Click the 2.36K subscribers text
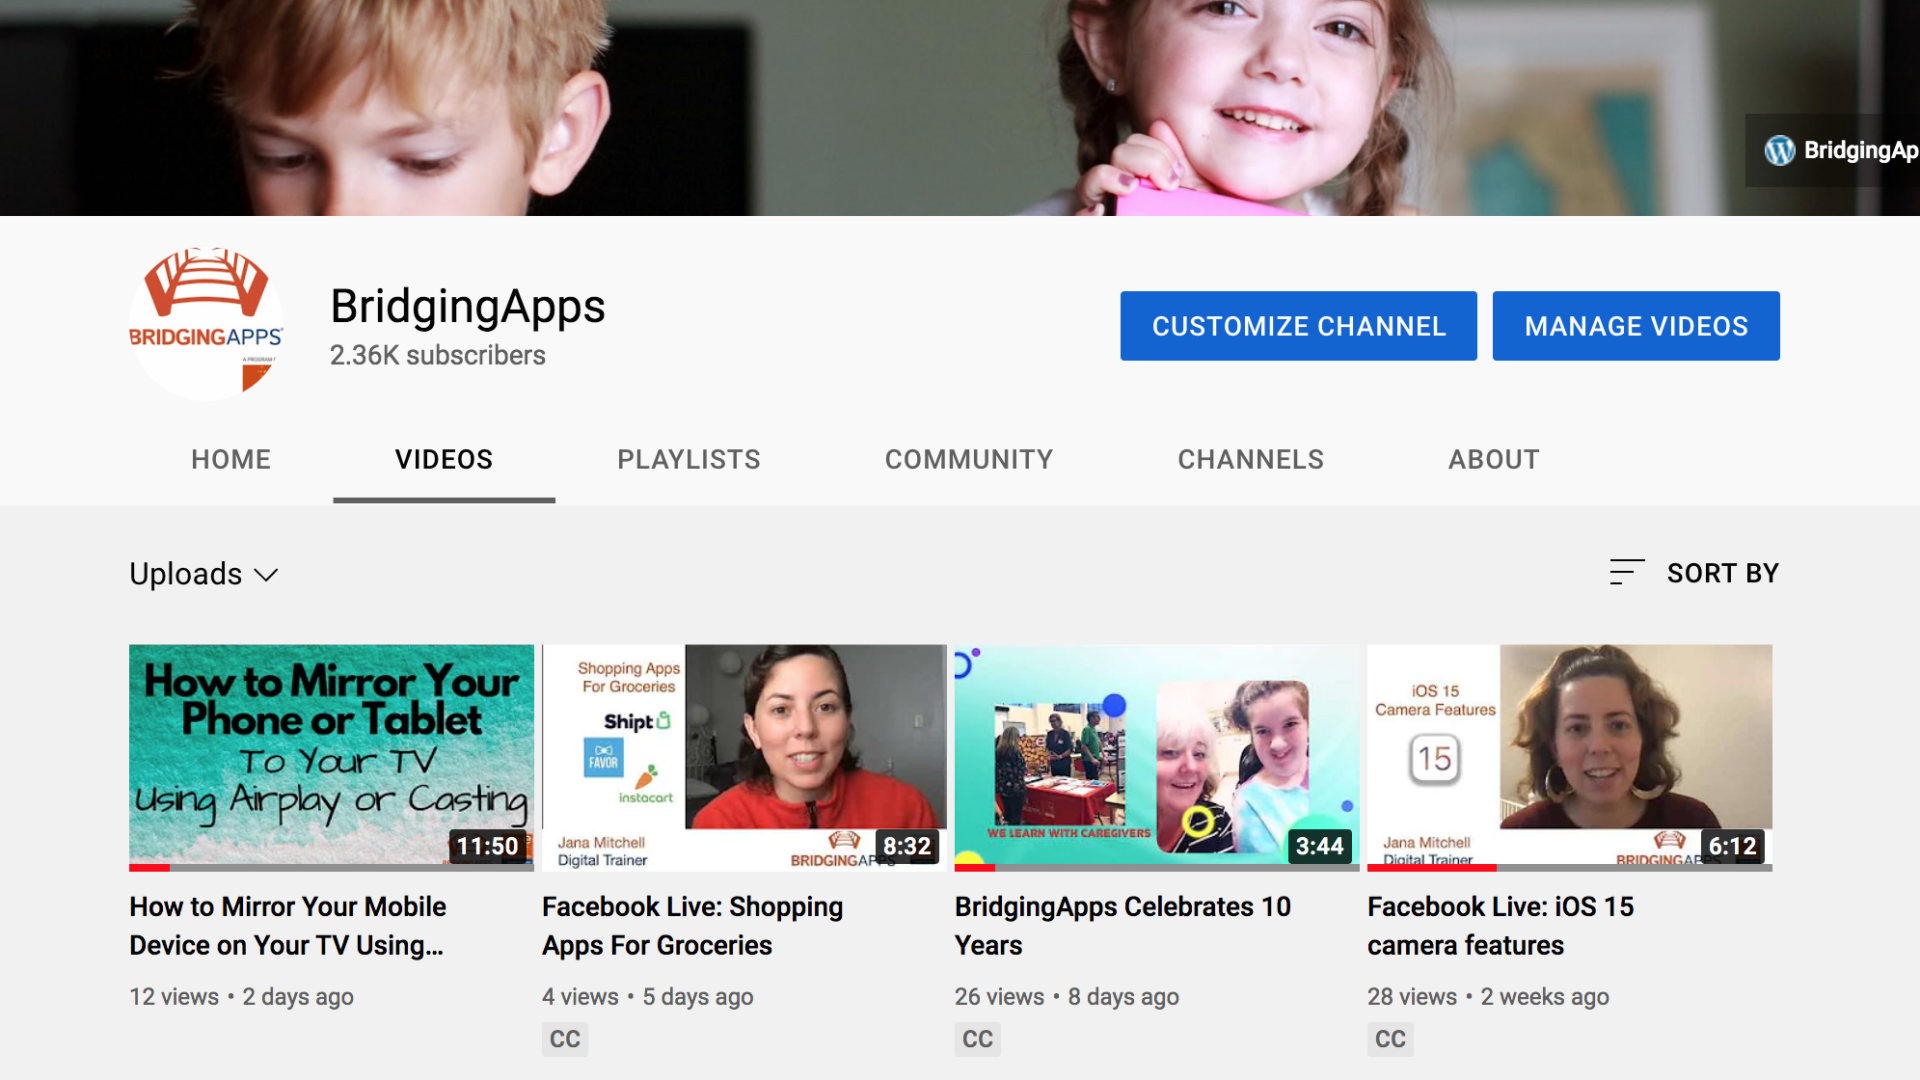The width and height of the screenshot is (1920, 1080). click(x=438, y=355)
